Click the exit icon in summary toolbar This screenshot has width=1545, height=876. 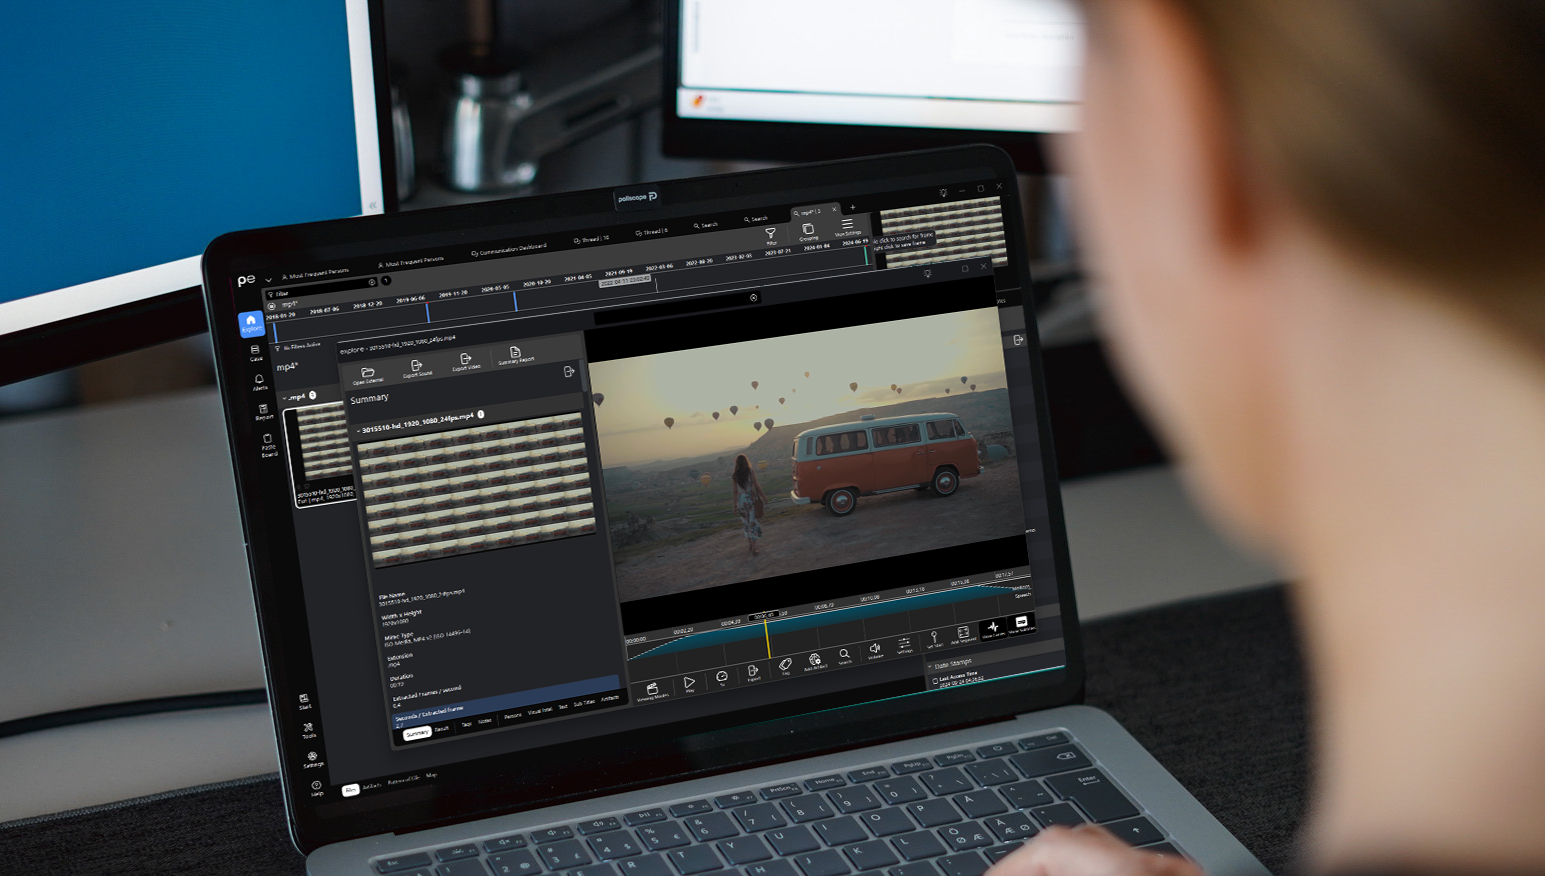point(569,371)
